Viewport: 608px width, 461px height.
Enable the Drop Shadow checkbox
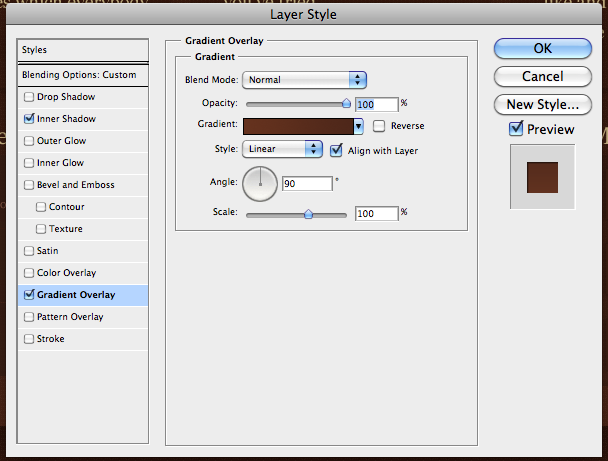[x=29, y=97]
